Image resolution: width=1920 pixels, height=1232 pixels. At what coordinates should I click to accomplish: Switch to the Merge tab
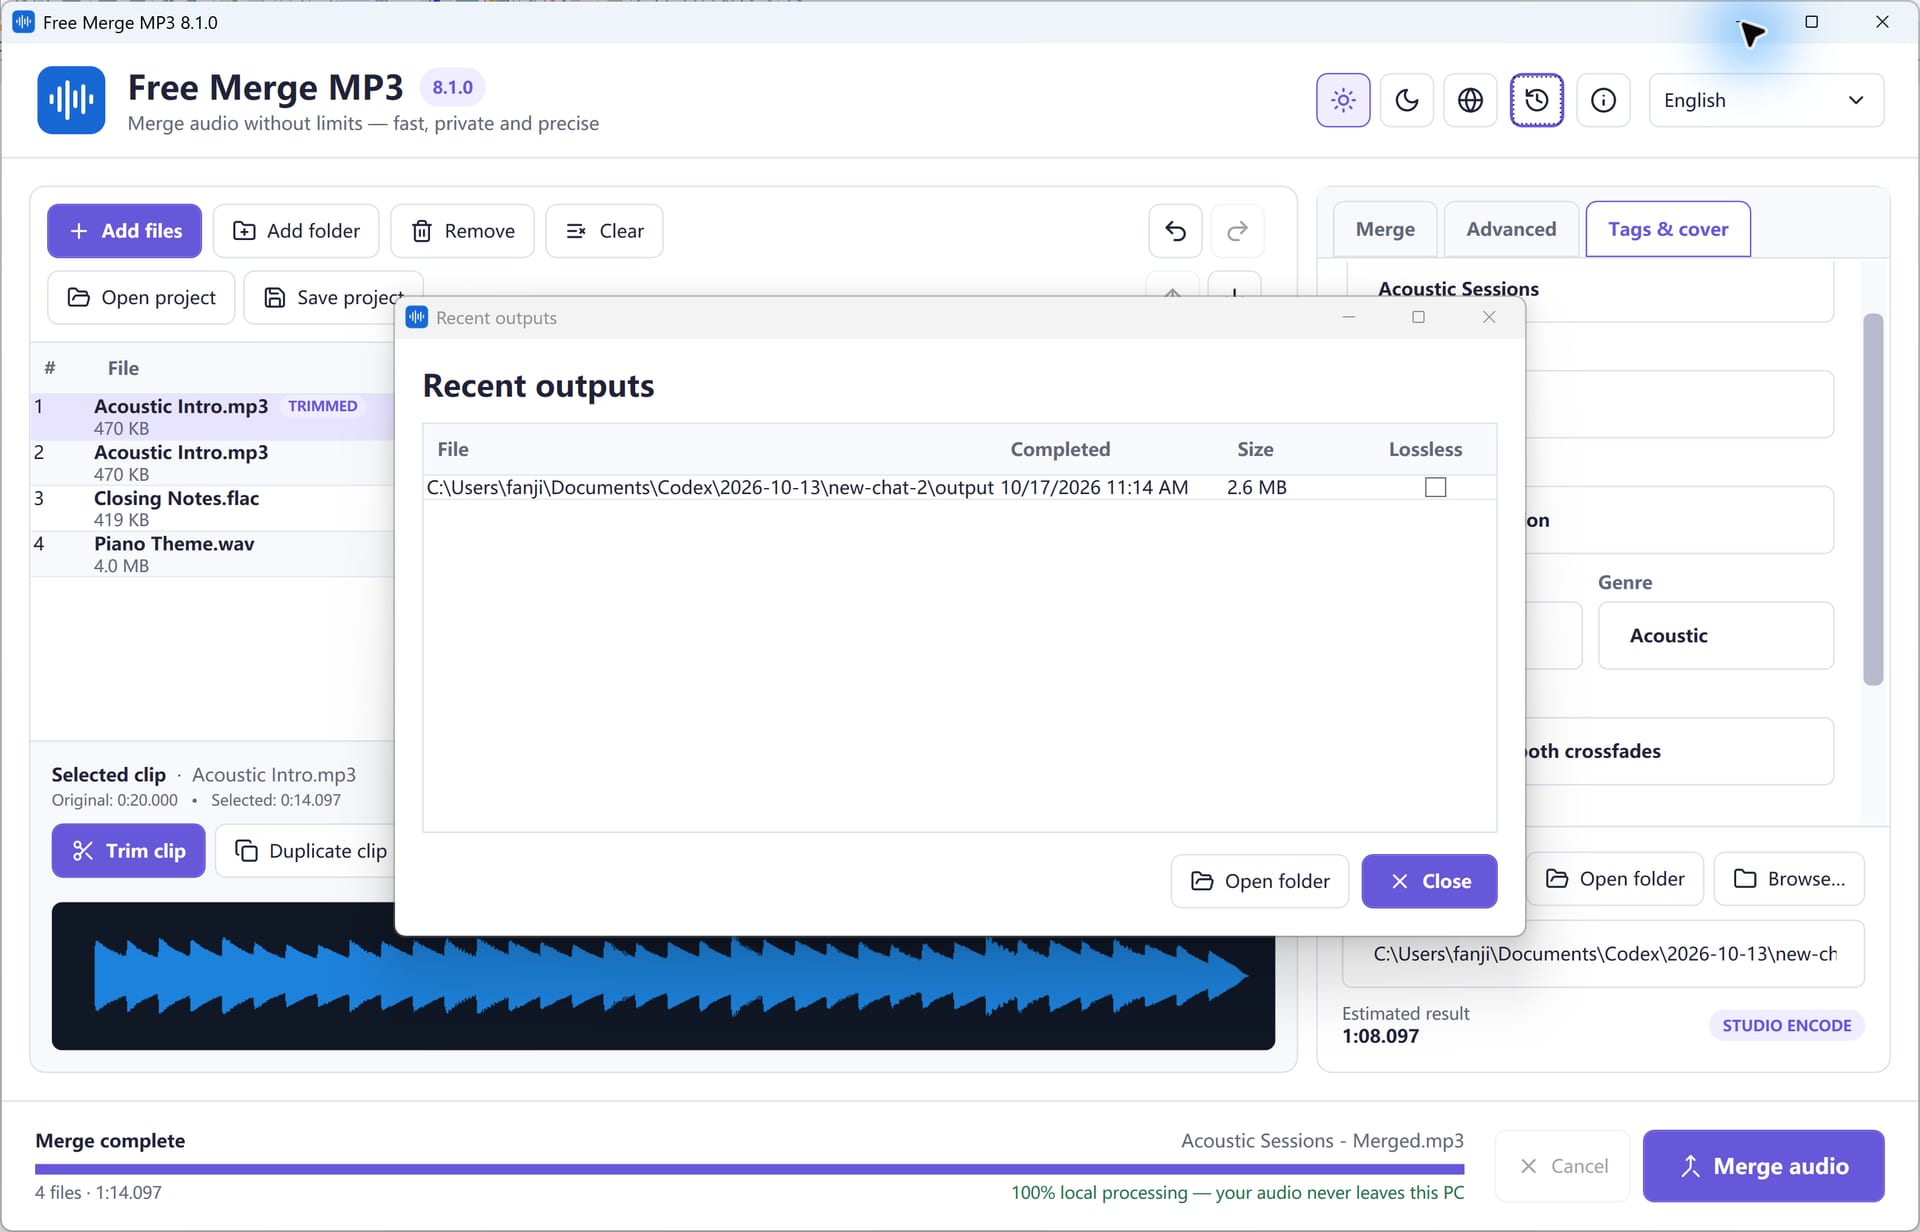pos(1385,229)
